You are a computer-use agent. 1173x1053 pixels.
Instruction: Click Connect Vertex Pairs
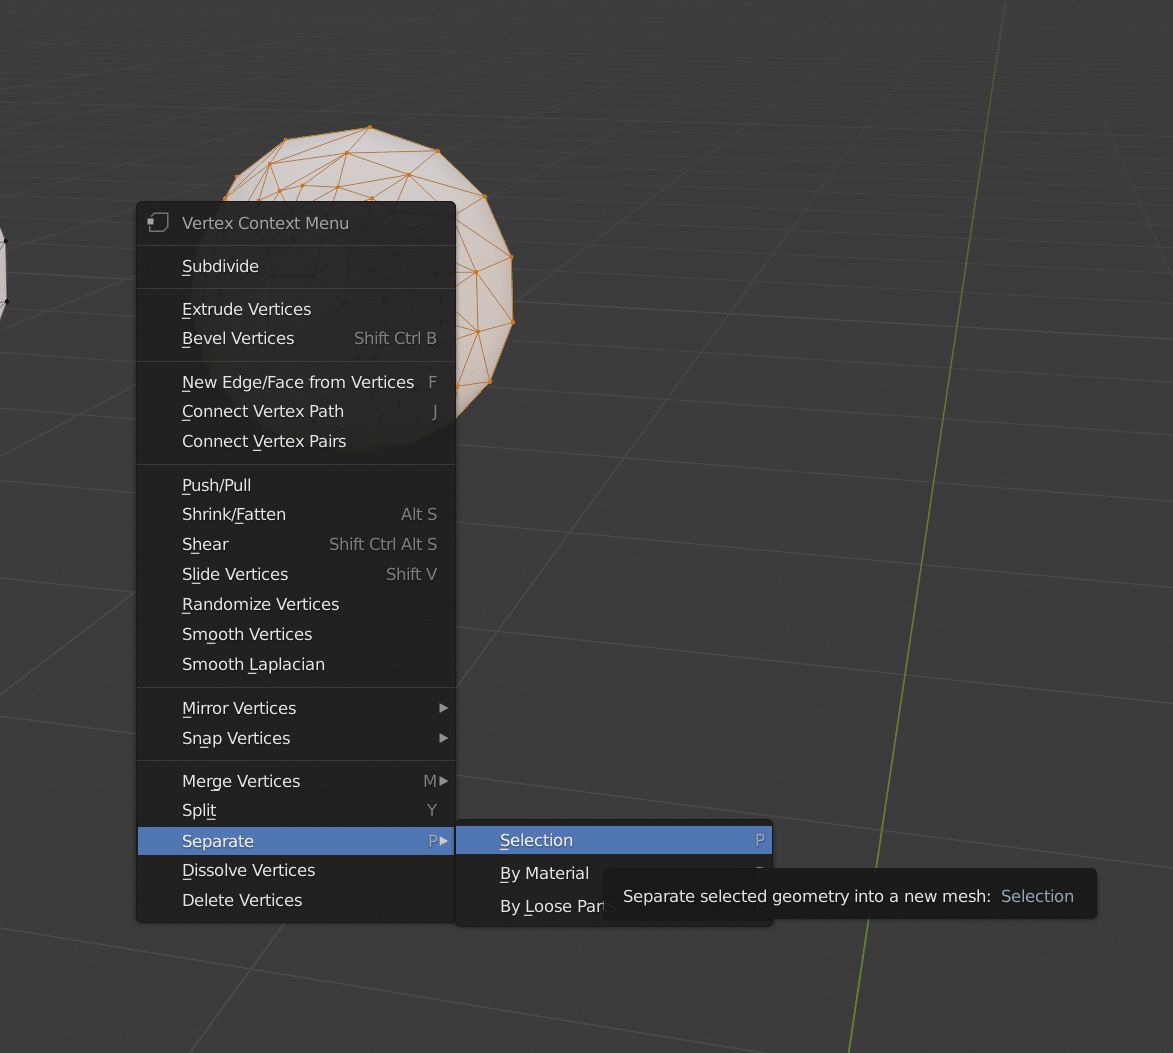[x=296, y=441]
